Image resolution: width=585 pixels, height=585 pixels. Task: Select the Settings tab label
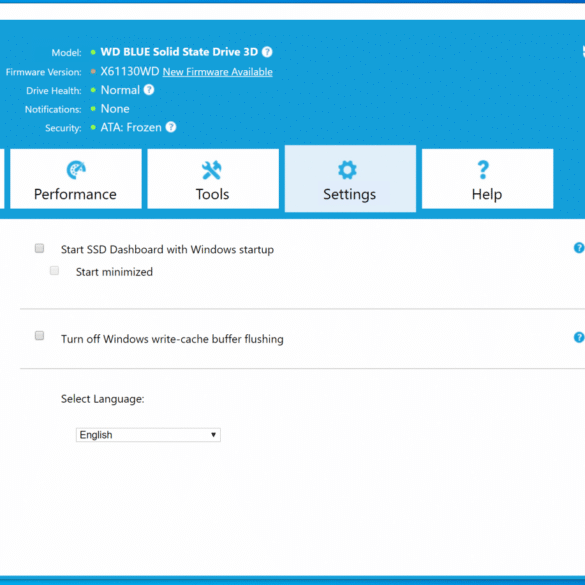[350, 194]
